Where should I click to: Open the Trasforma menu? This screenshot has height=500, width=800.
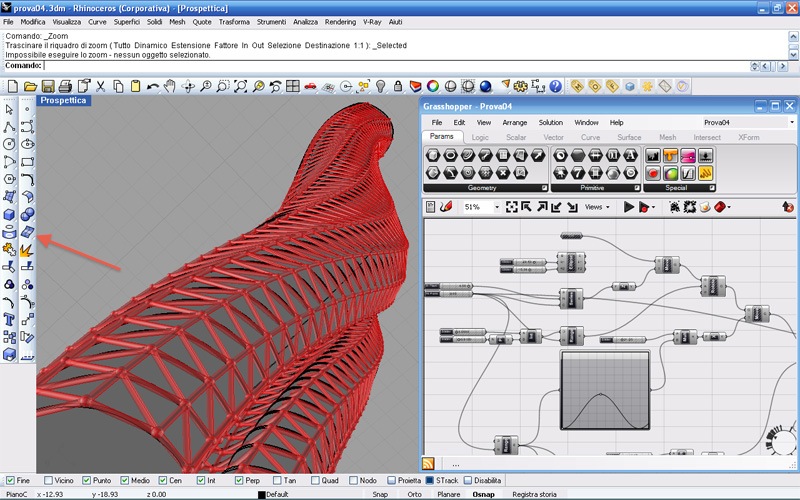pyautogui.click(x=234, y=22)
